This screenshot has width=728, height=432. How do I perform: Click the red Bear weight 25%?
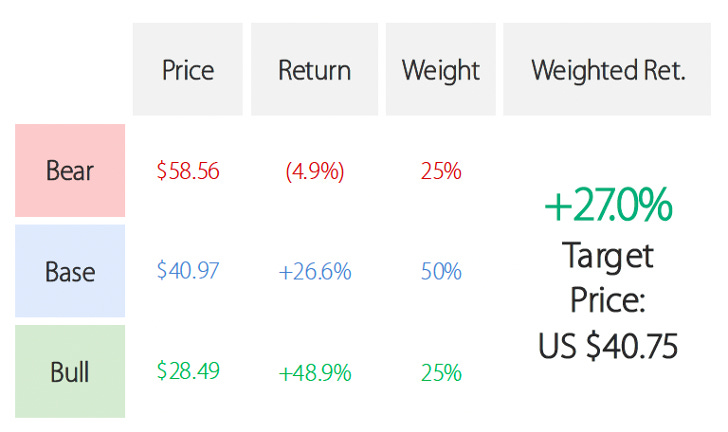click(441, 171)
